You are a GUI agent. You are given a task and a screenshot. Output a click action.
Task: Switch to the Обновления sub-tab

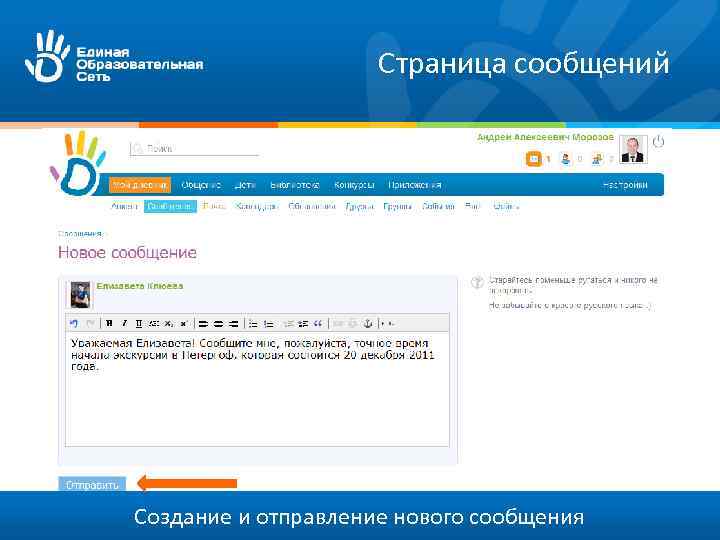[312, 207]
